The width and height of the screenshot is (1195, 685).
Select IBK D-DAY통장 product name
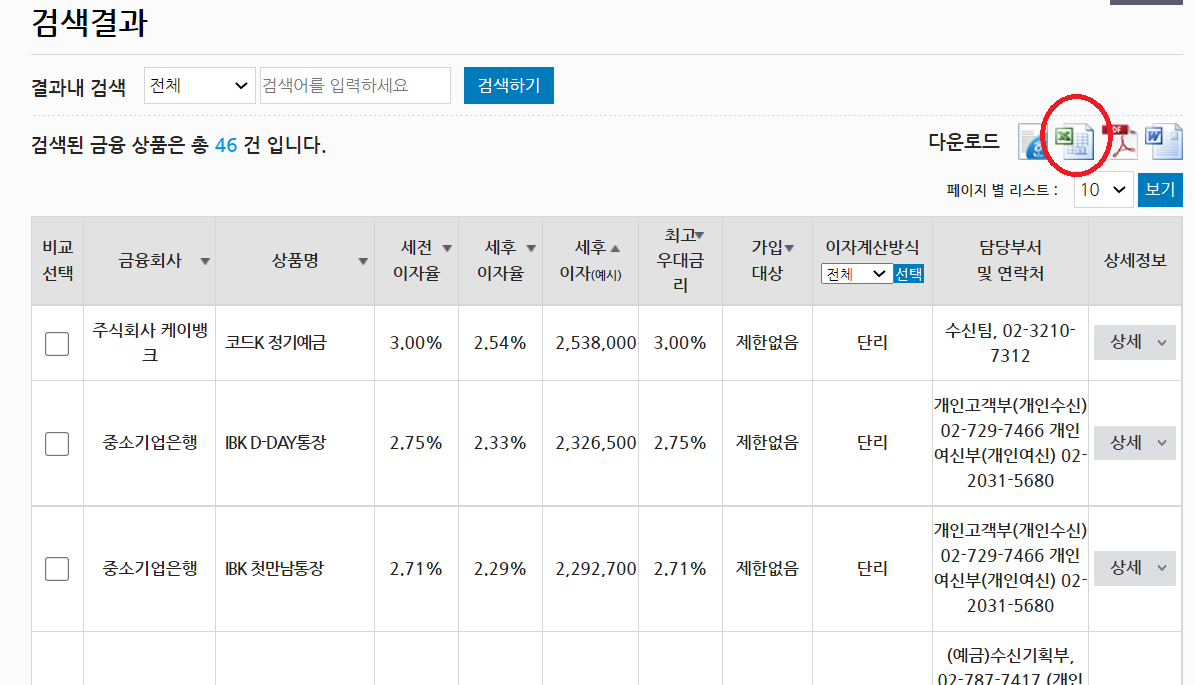coord(275,443)
